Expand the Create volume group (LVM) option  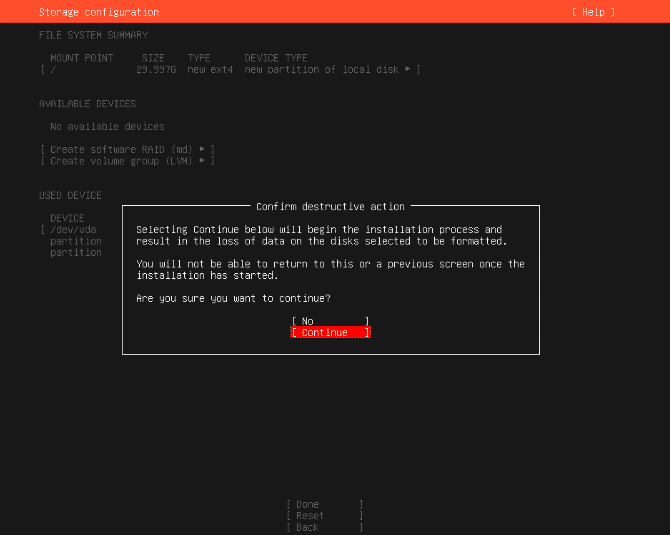tap(128, 161)
